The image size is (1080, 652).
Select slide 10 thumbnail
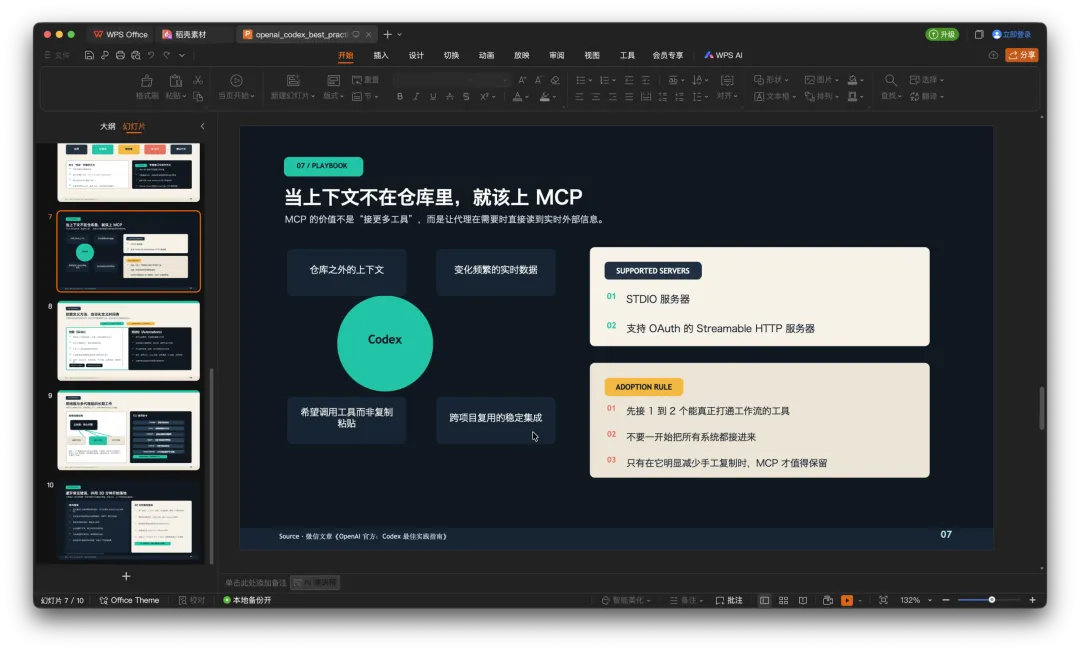129,520
